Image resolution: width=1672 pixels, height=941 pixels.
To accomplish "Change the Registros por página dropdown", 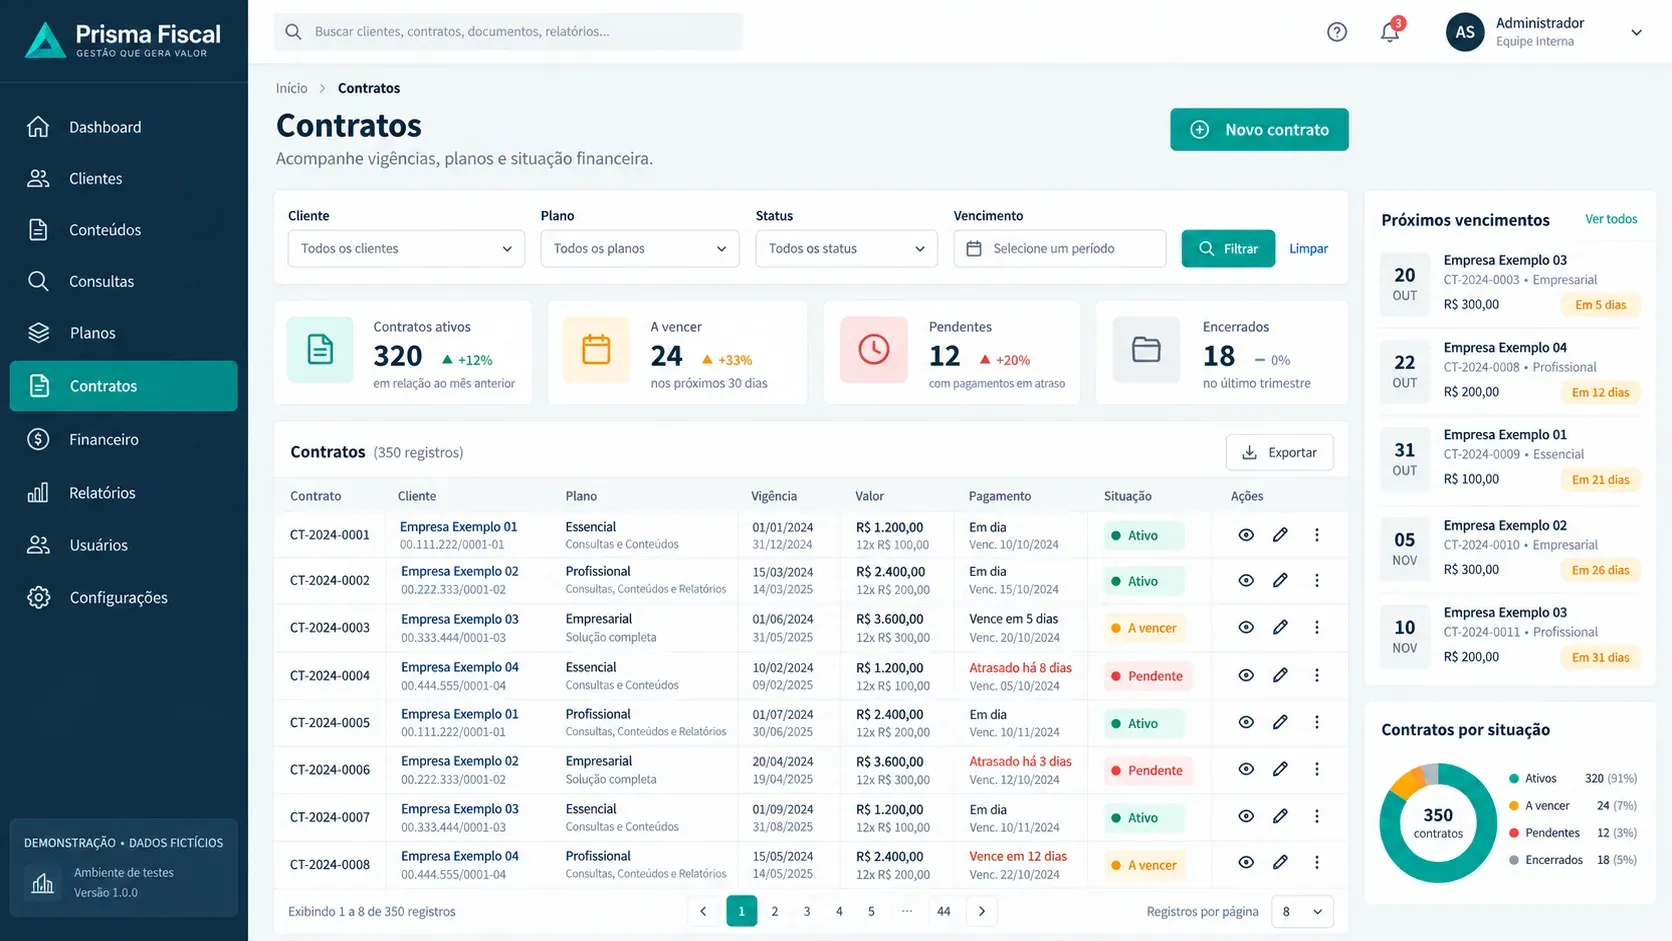I will coord(1303,911).
